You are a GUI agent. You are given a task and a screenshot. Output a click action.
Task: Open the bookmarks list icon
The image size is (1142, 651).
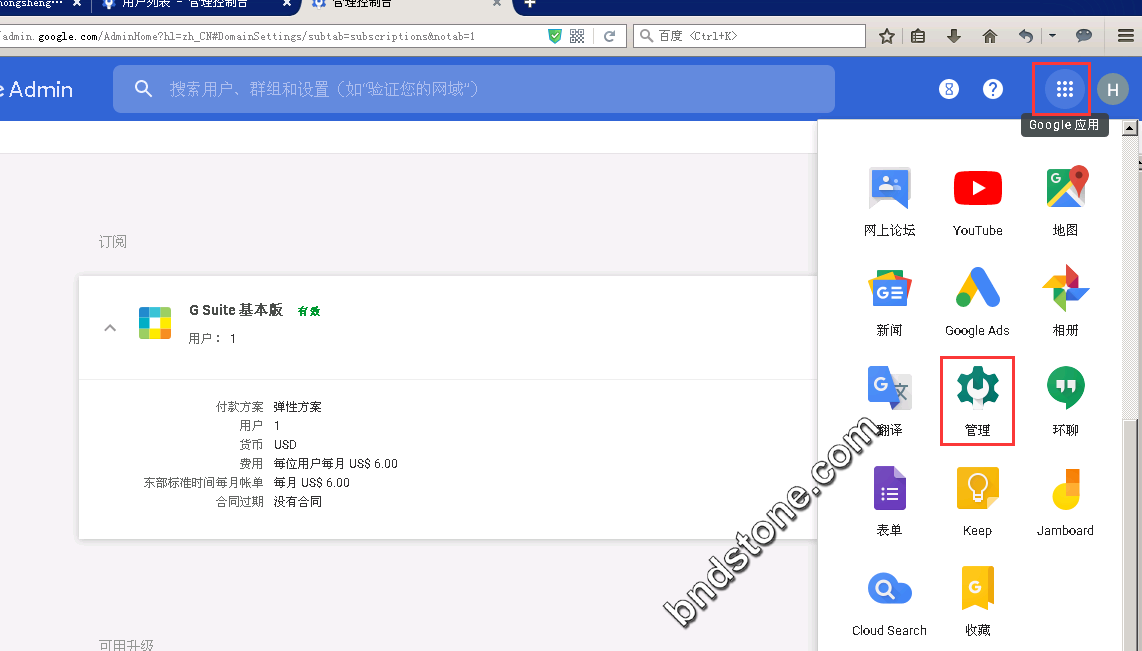(918, 36)
